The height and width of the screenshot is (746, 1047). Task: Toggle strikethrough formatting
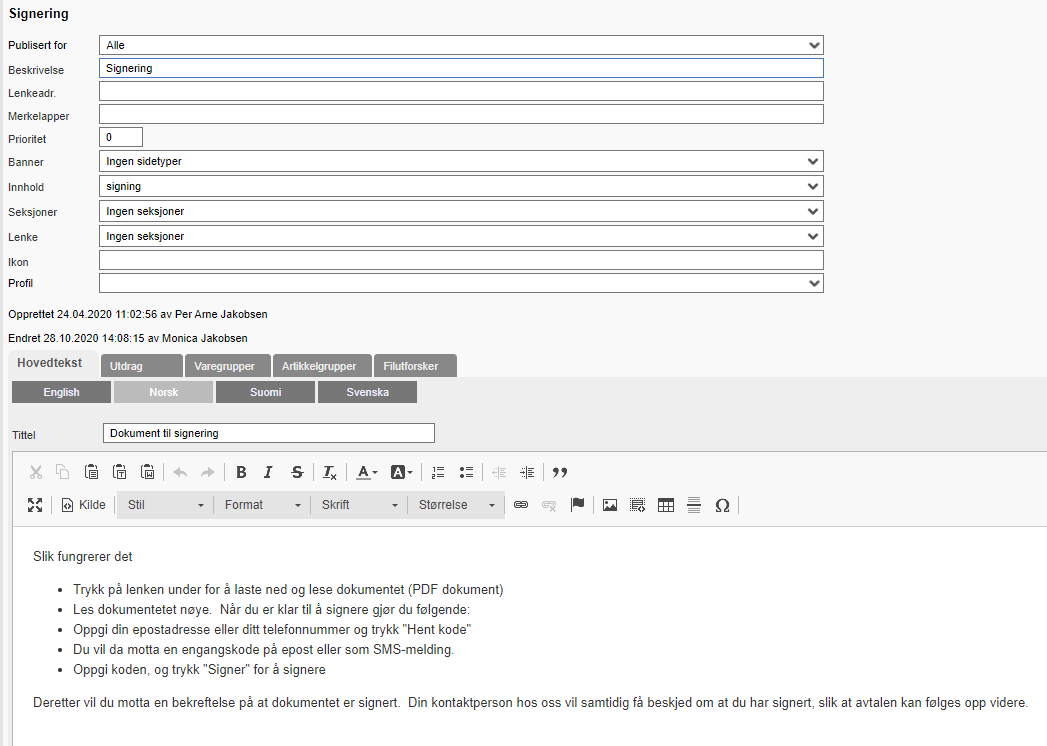tap(297, 472)
